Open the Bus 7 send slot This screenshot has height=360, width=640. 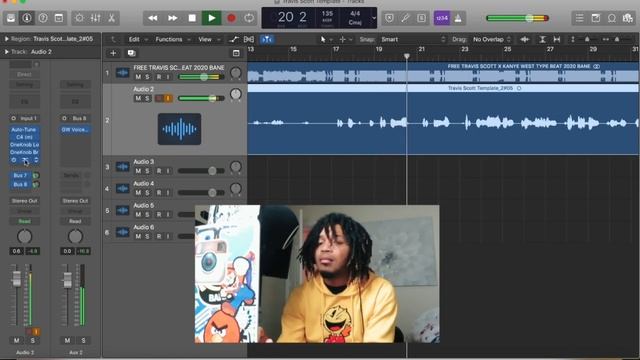[20, 176]
